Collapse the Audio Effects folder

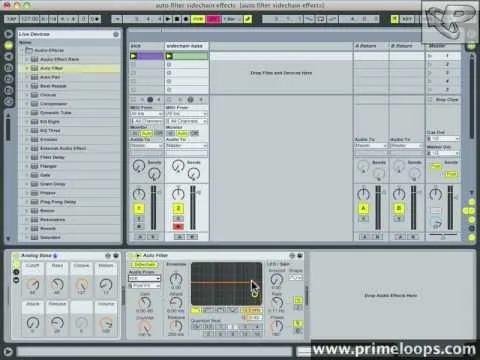22,50
